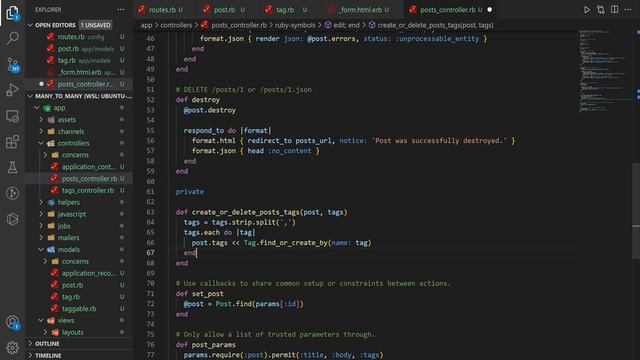The width and height of the screenshot is (640, 360).
Task: Expand the channels folder
Action: 41,131
